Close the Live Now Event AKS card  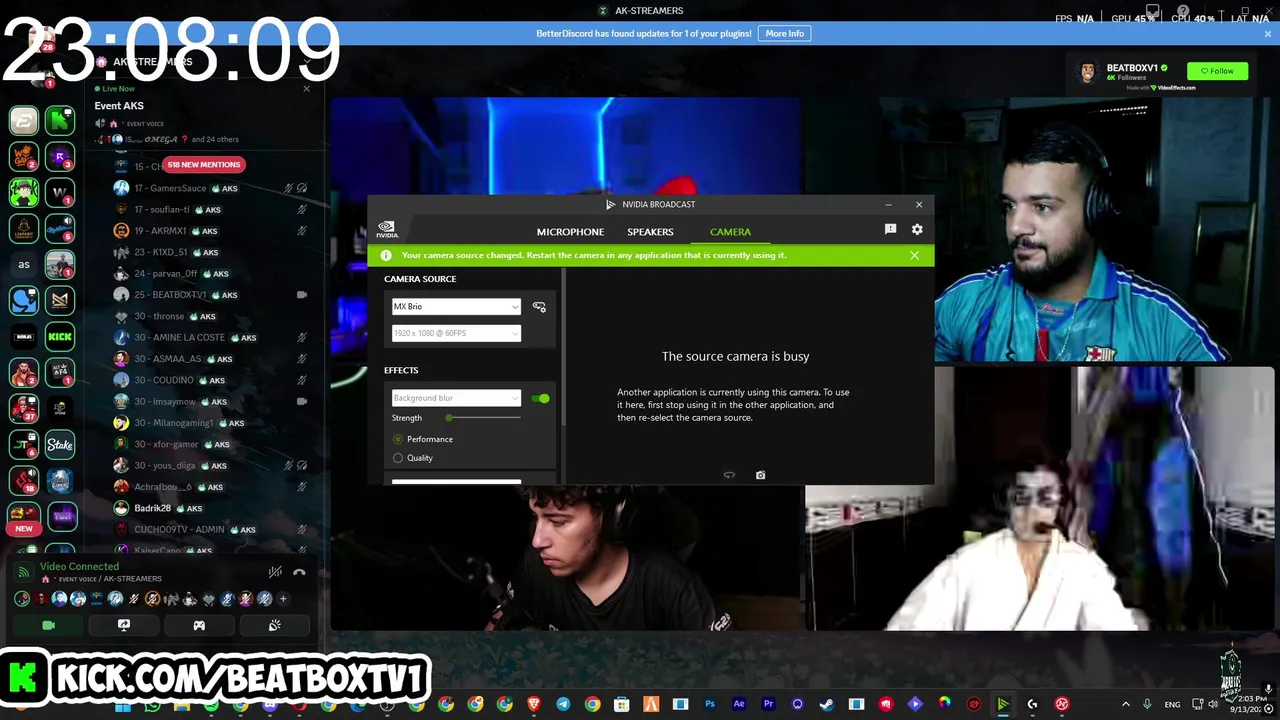306,89
